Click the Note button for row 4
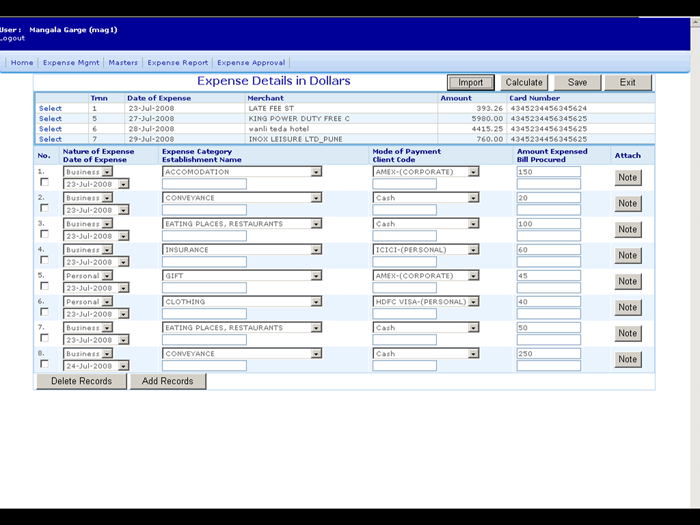700x525 pixels. 628,255
